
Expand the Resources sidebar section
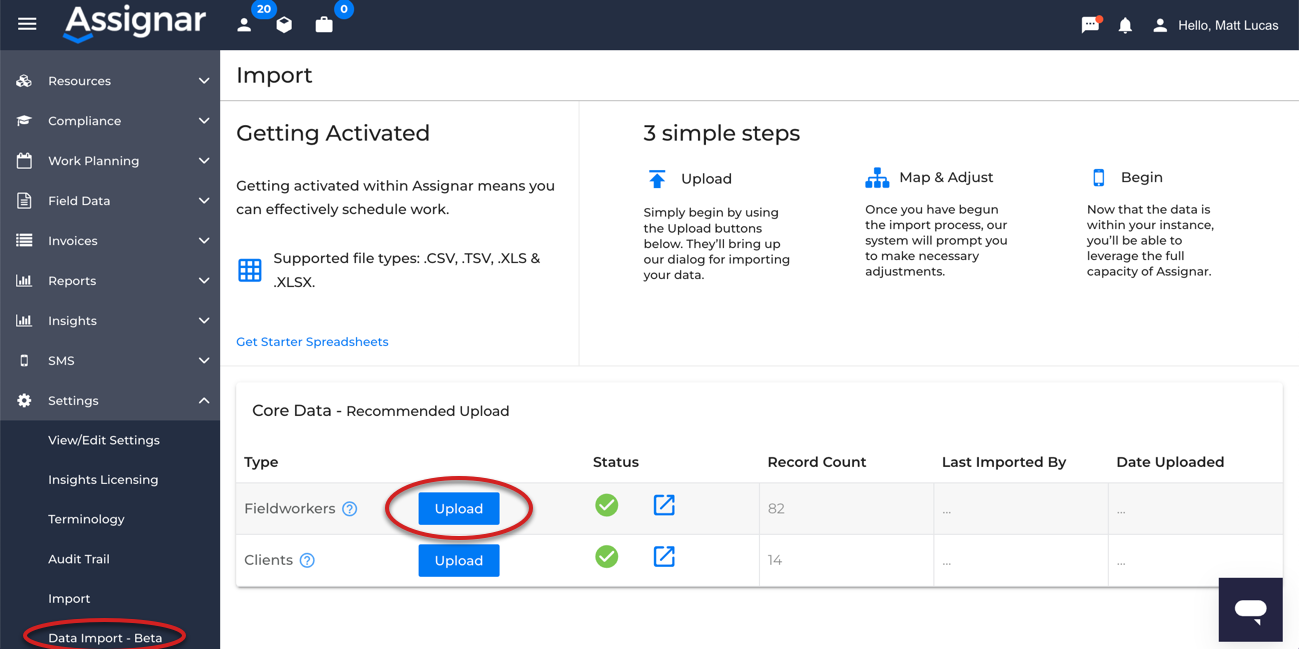coord(110,81)
